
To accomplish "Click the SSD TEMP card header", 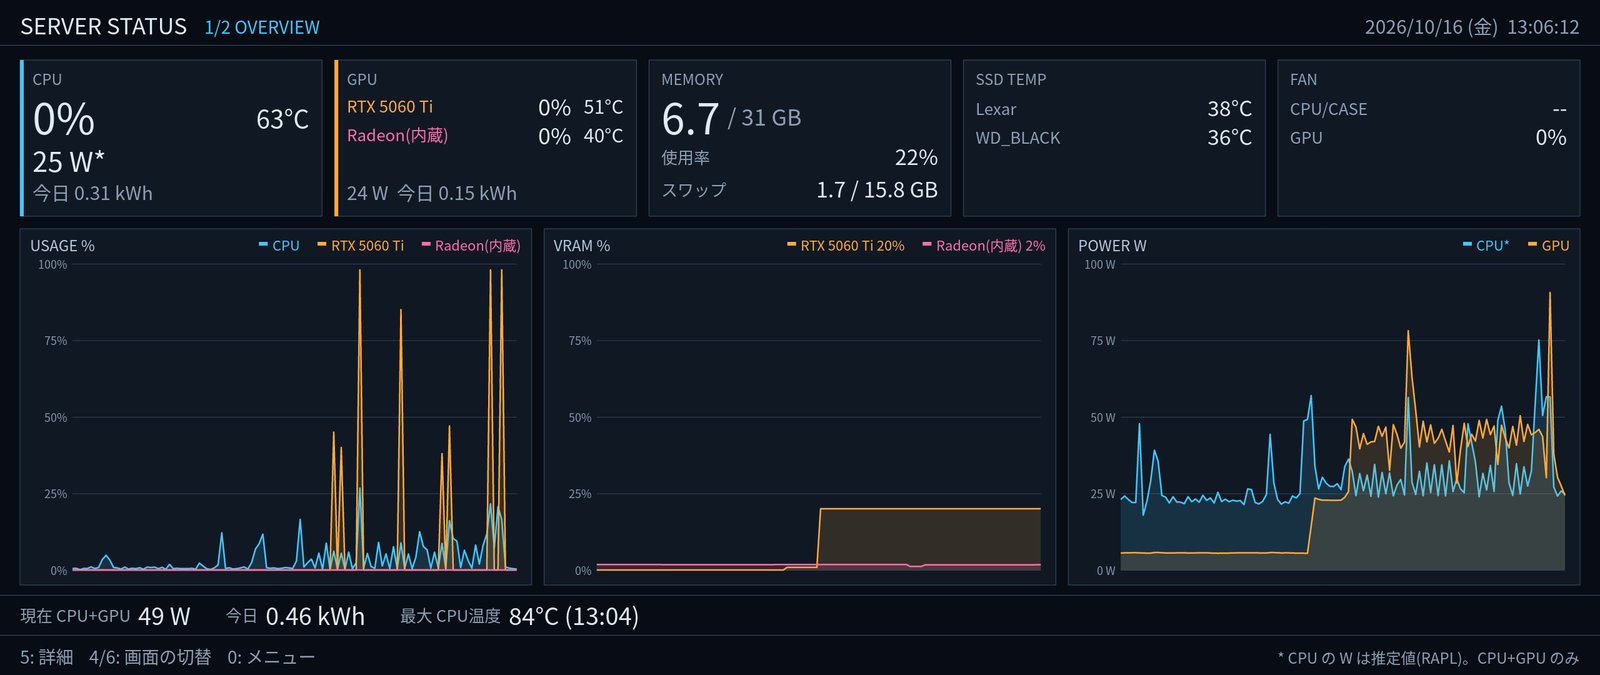I will pyautogui.click(x=1011, y=80).
